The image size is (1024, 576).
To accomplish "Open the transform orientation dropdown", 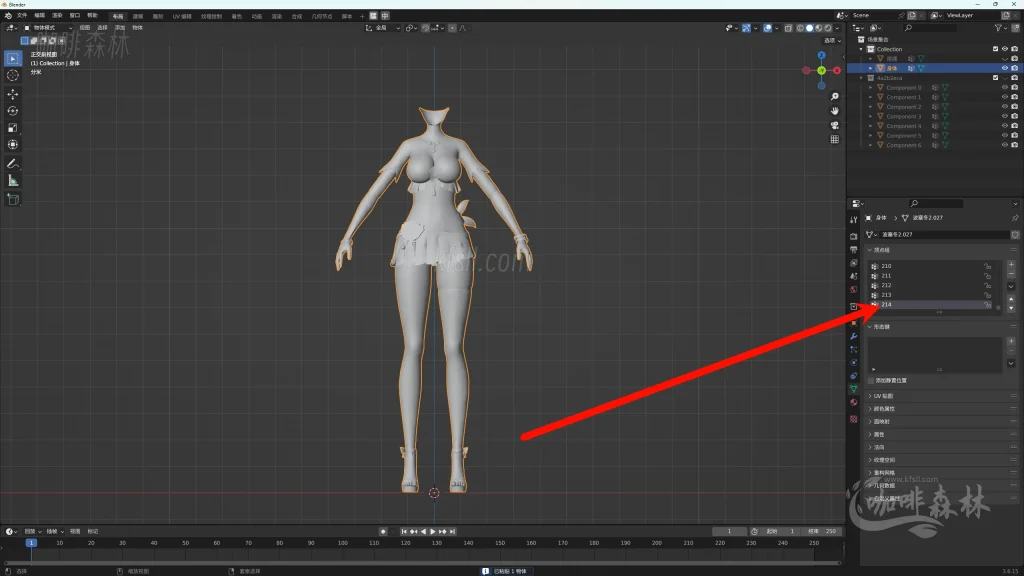I will 383,28.
